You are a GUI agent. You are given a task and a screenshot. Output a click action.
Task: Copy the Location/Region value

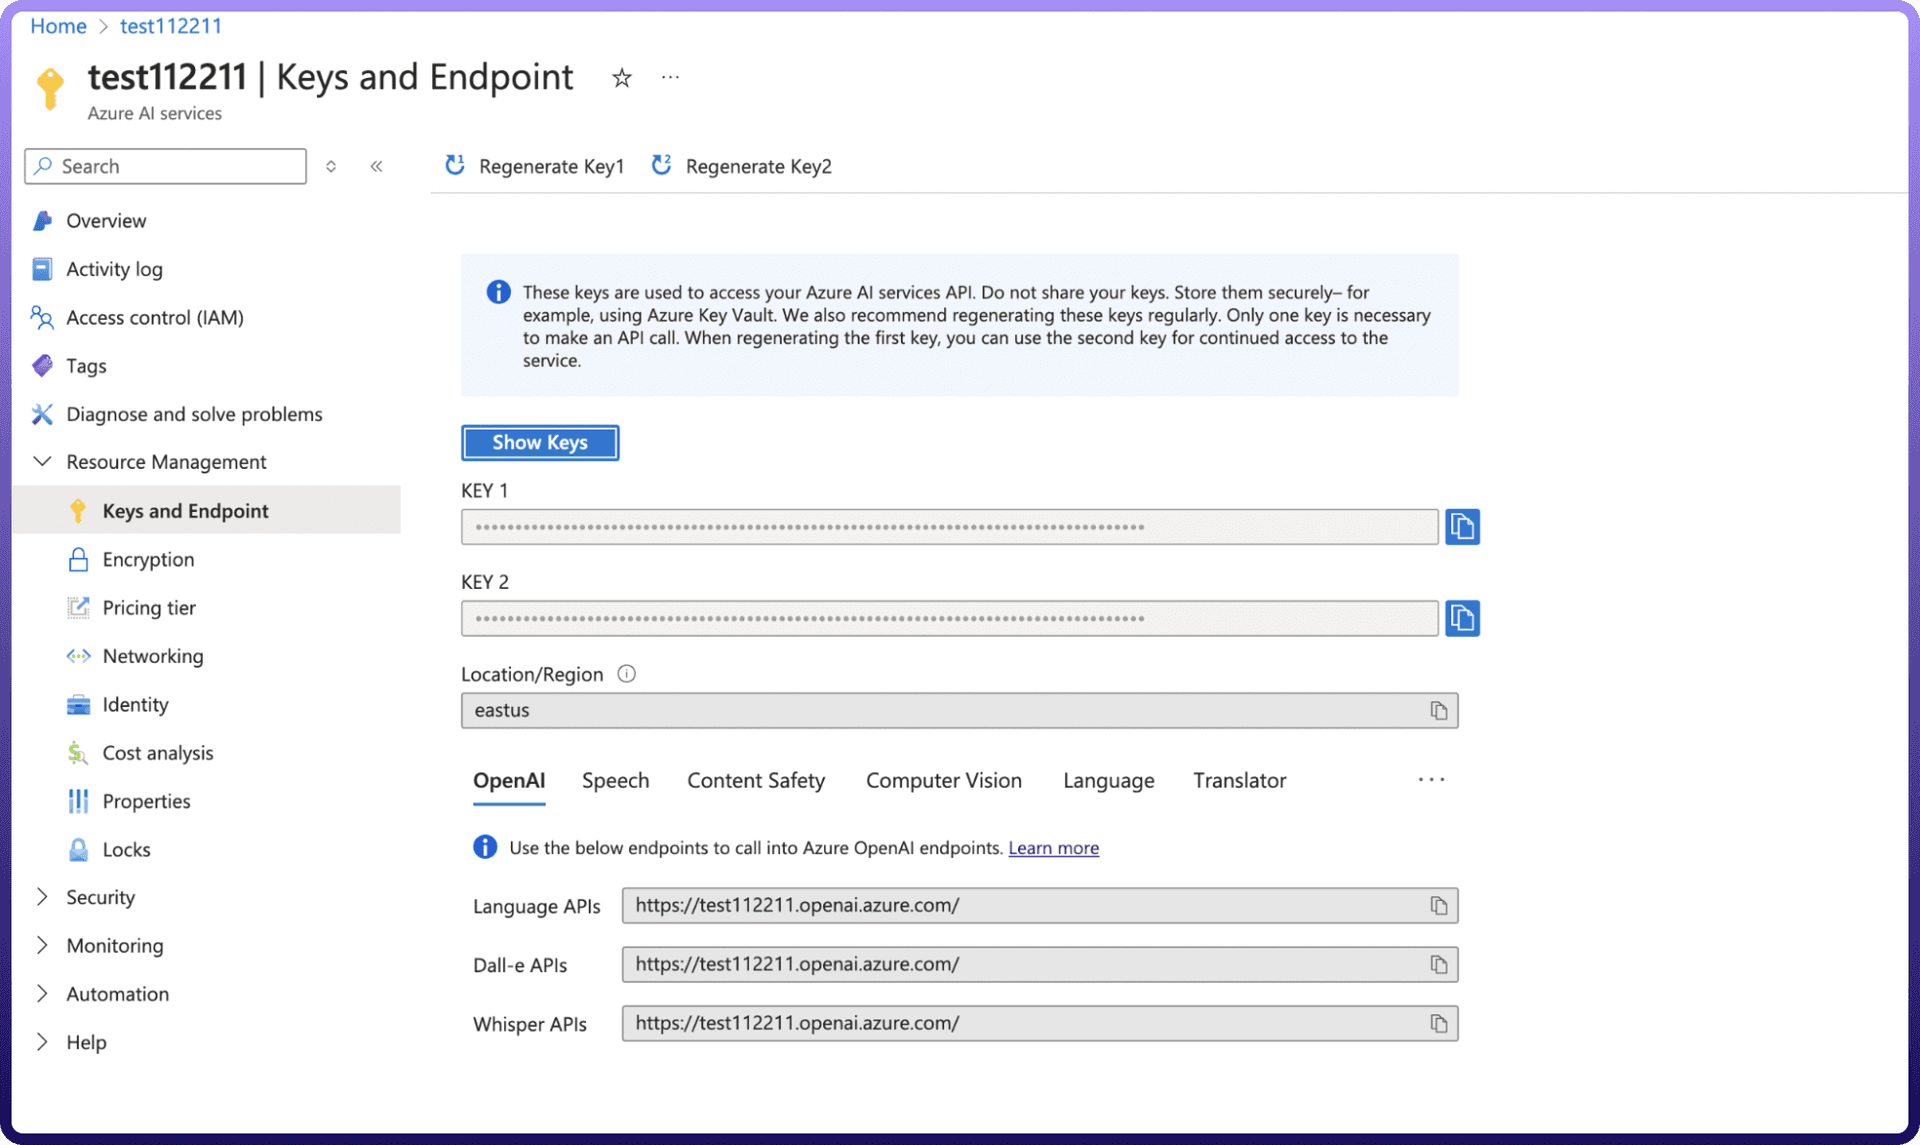pyautogui.click(x=1438, y=710)
